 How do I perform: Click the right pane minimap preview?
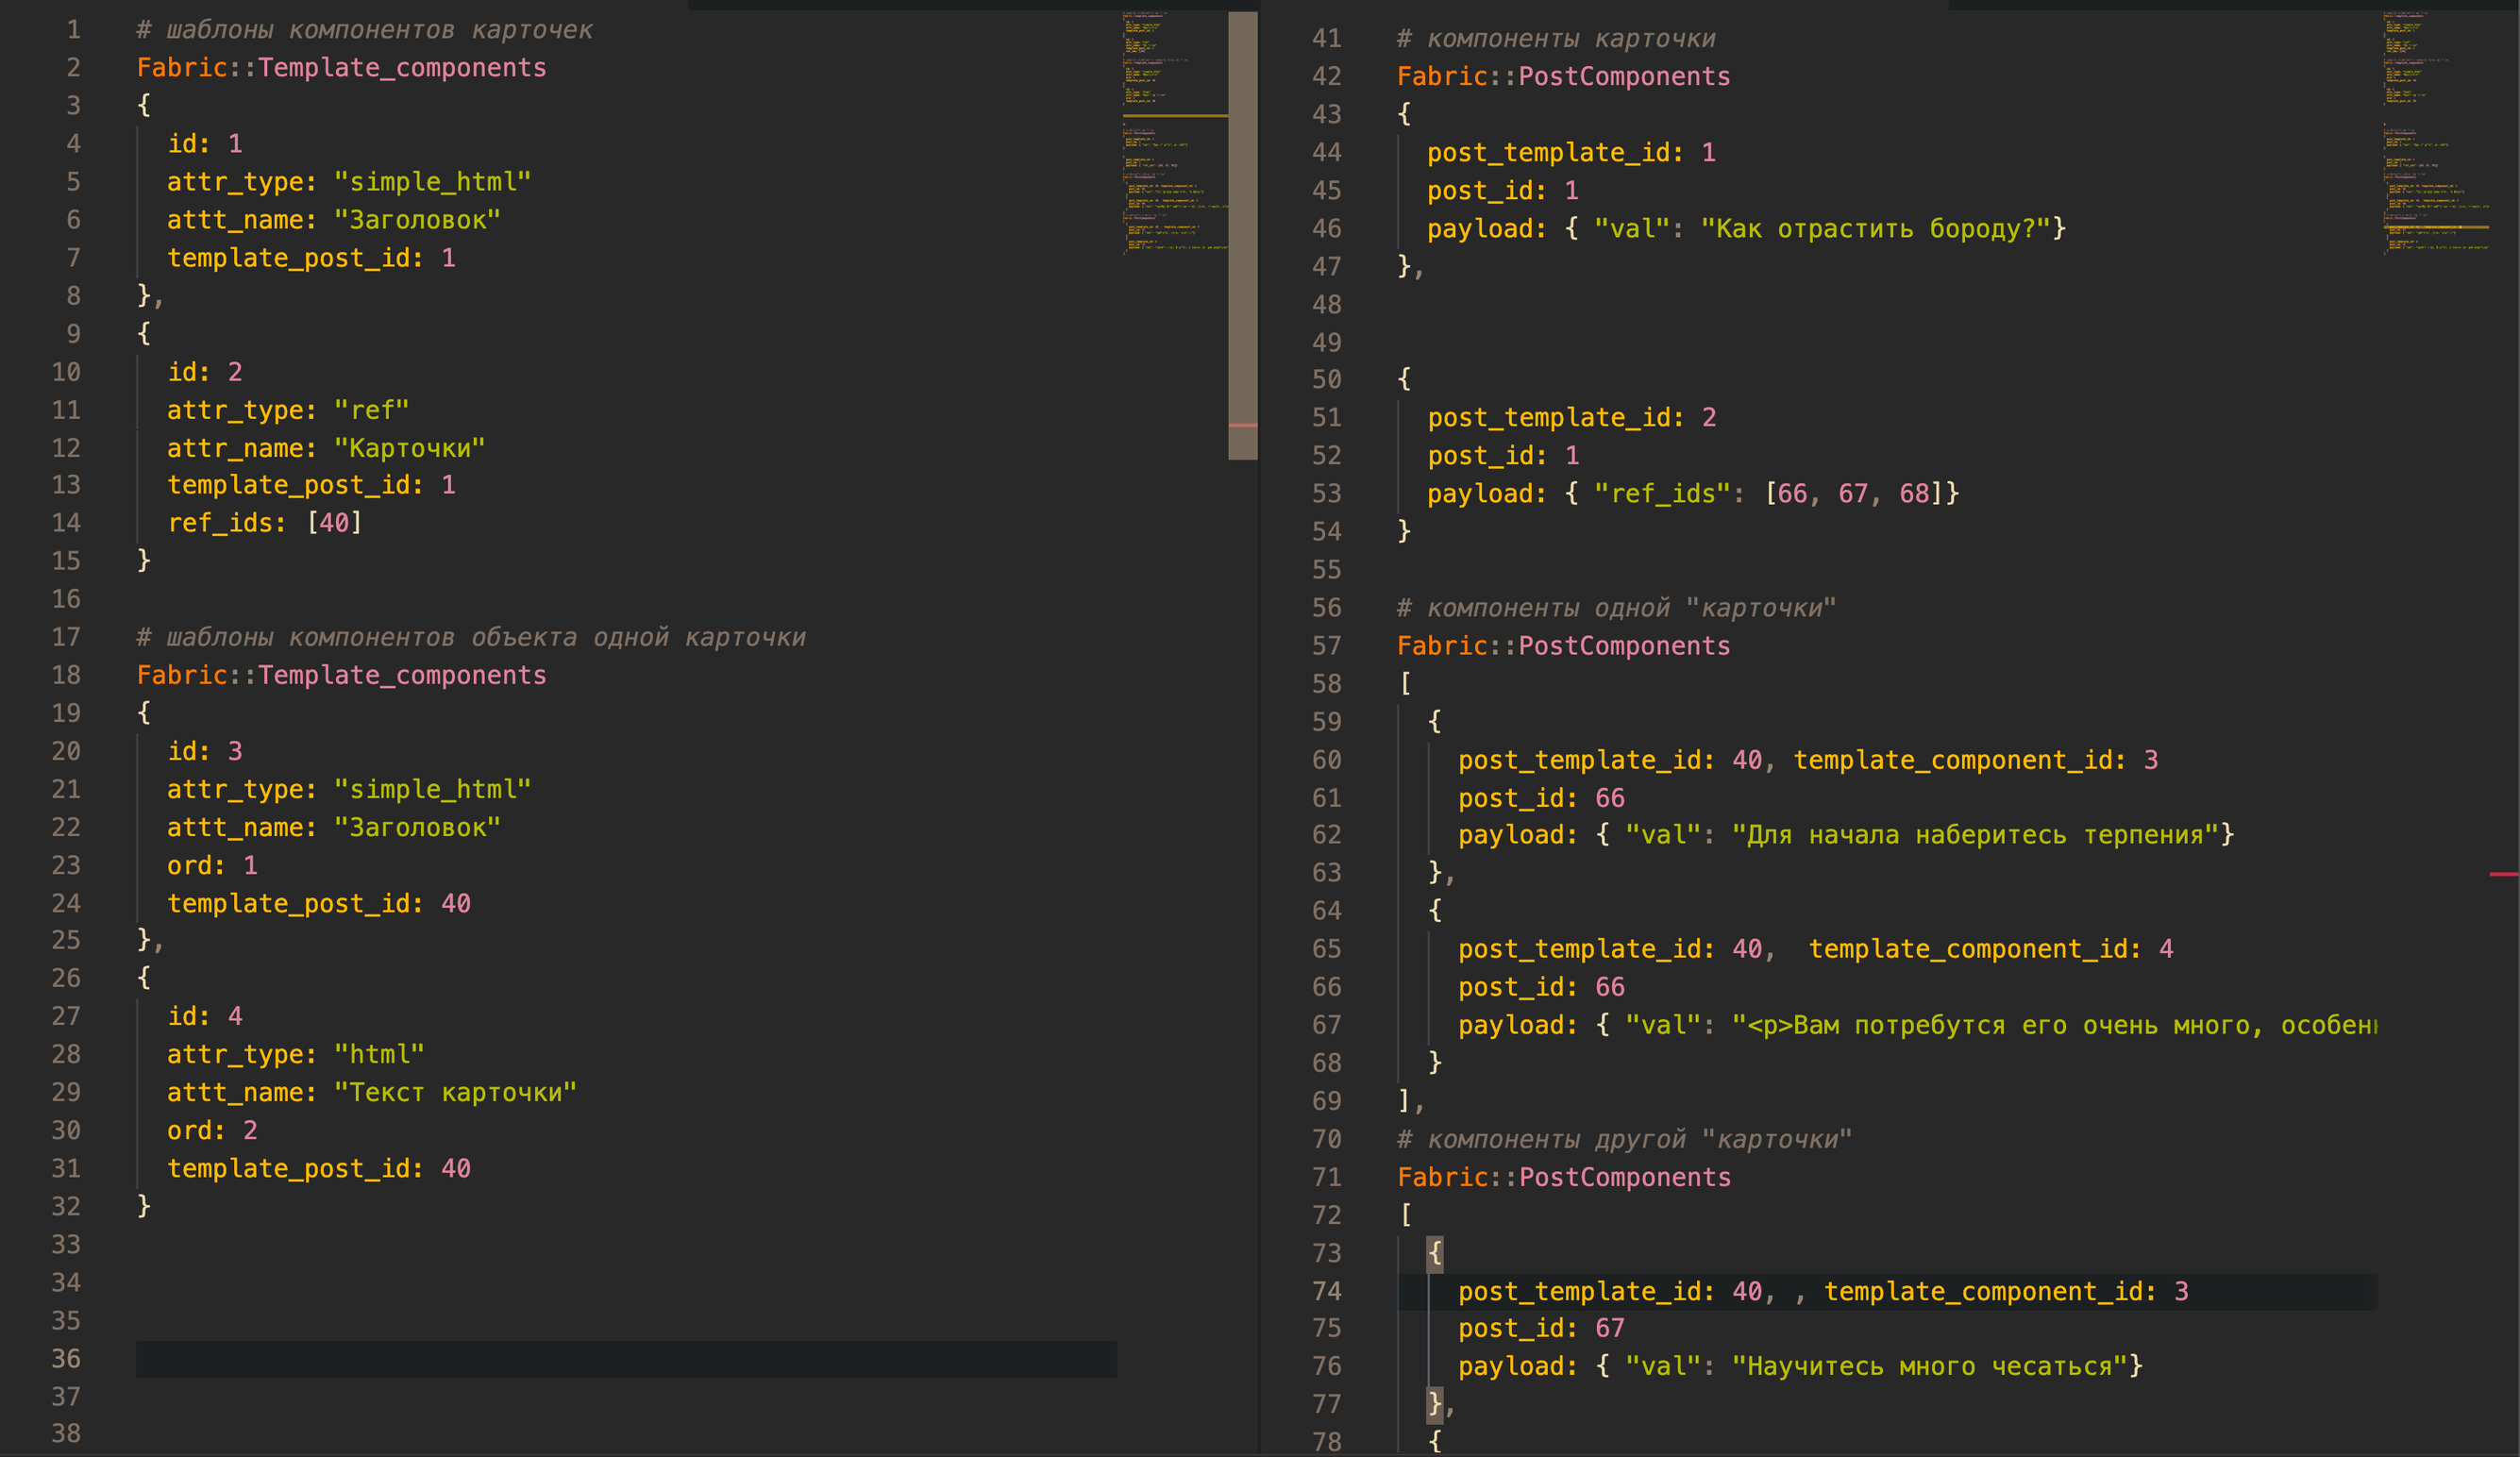click(2434, 135)
